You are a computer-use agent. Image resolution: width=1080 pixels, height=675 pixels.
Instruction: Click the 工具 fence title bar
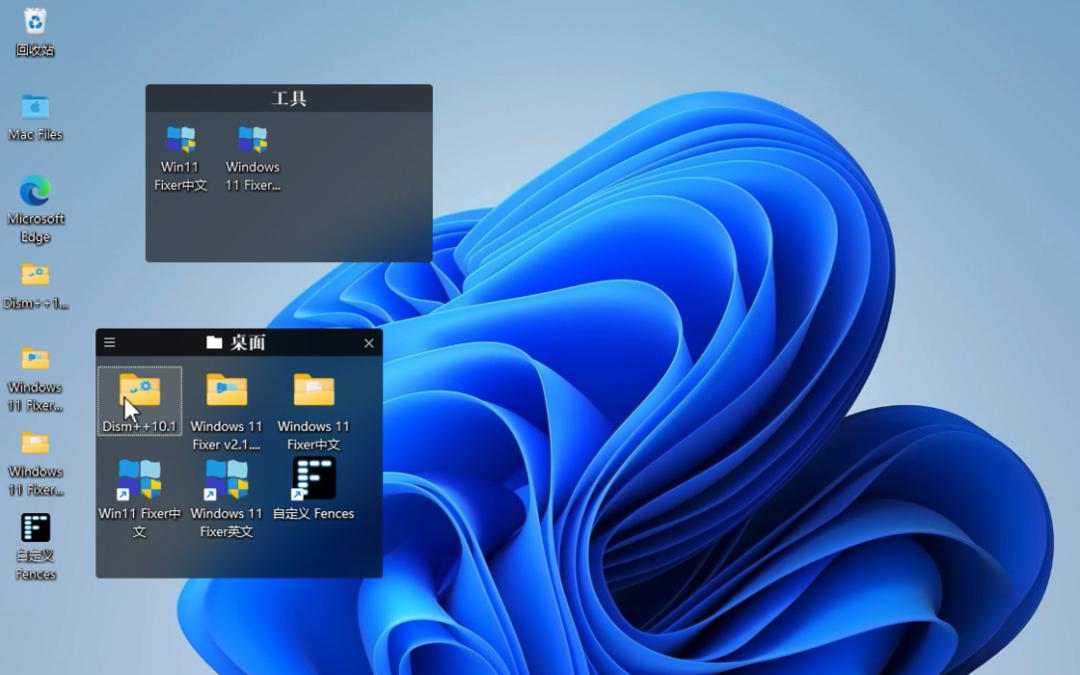point(289,98)
